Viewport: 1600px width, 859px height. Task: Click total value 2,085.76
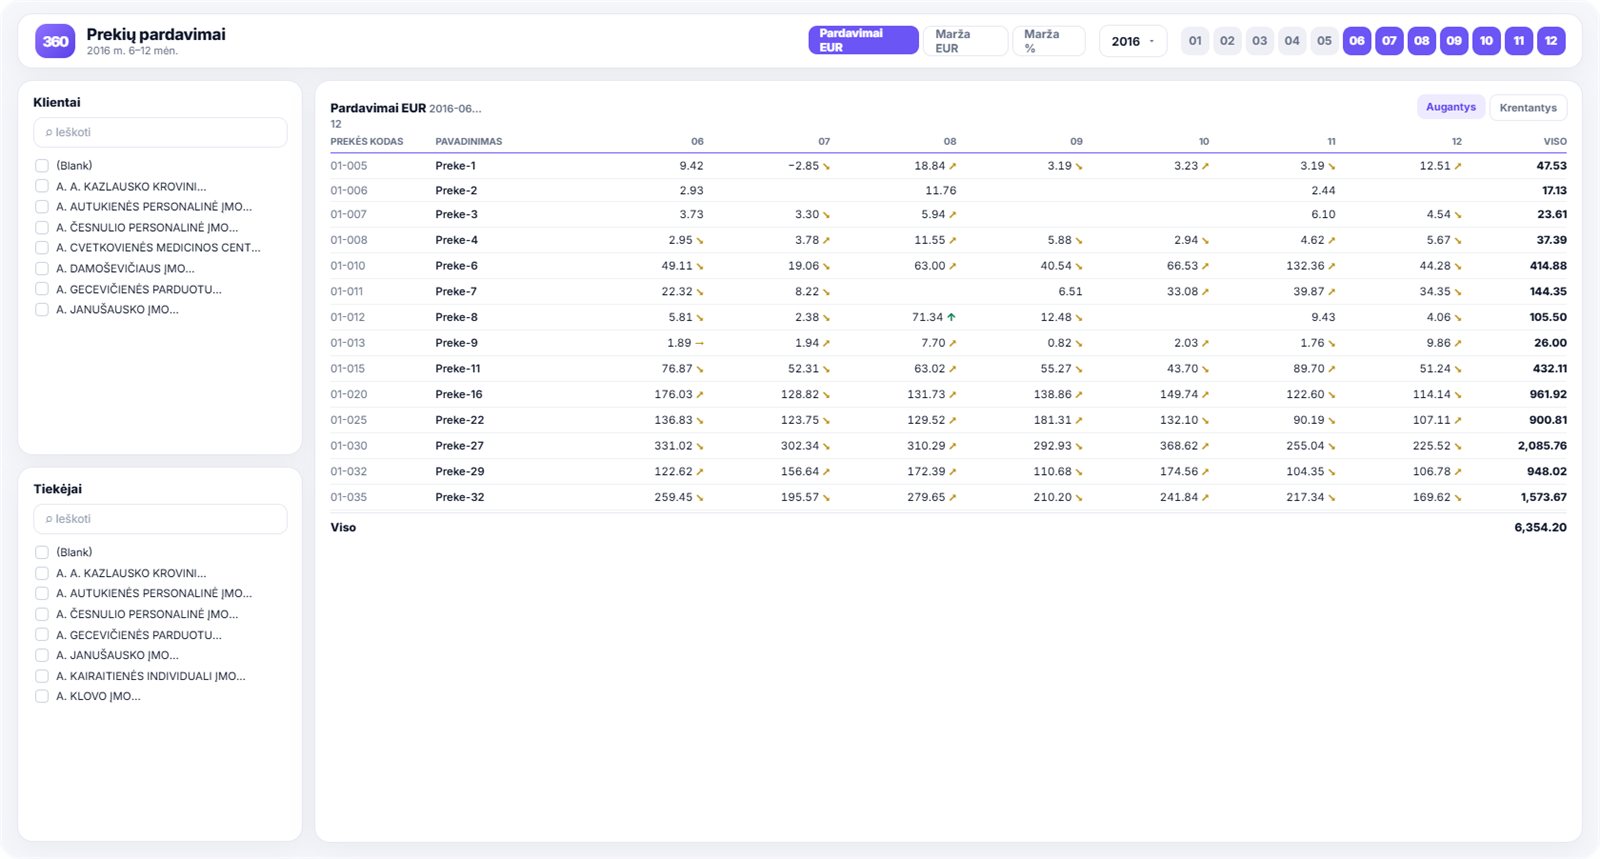click(x=1542, y=446)
